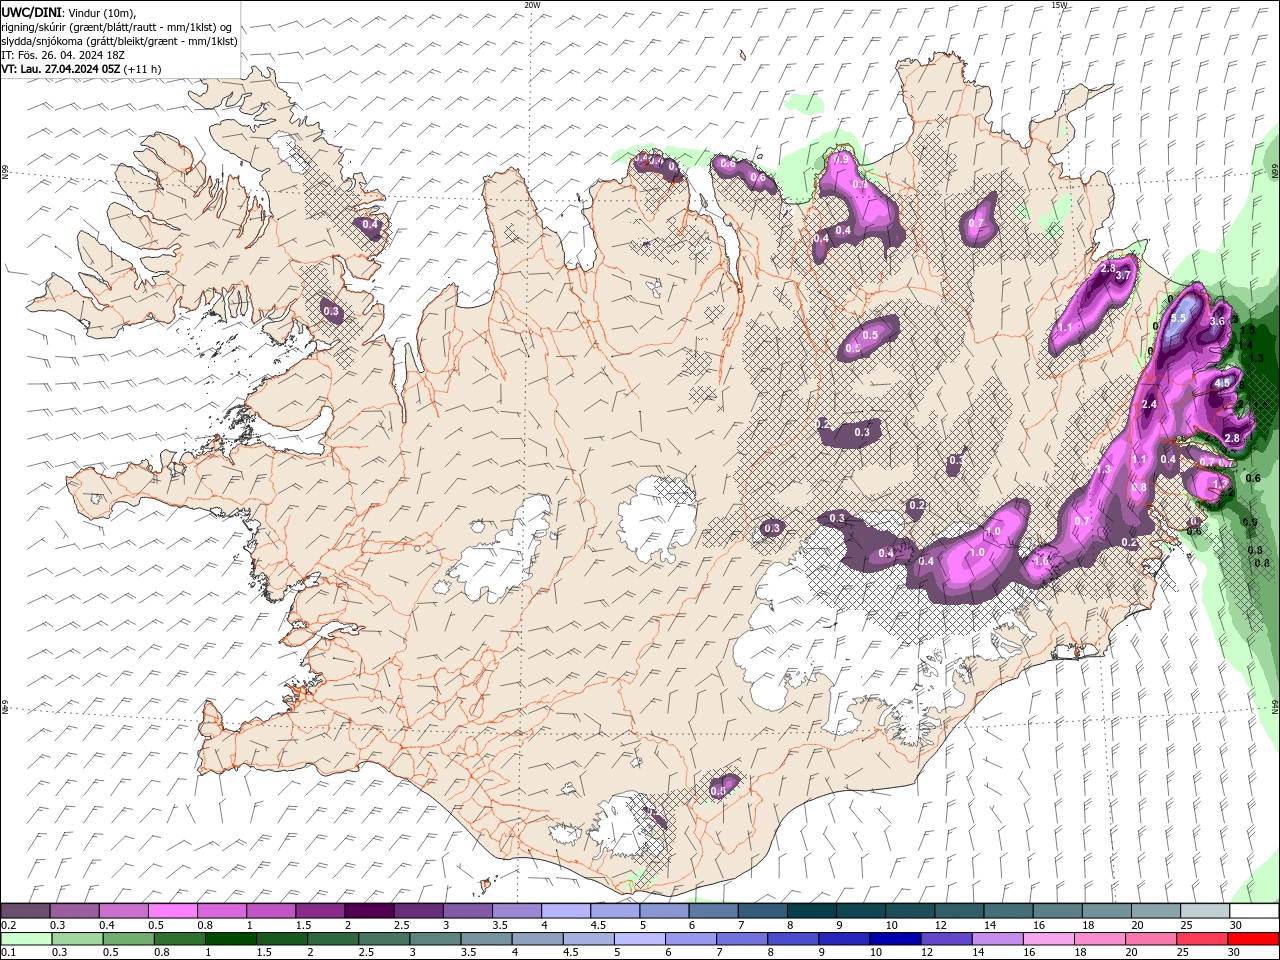The height and width of the screenshot is (960, 1280).
Task: Click the "4.5" snowfall value in Eastfjords
Action: (x=1222, y=383)
